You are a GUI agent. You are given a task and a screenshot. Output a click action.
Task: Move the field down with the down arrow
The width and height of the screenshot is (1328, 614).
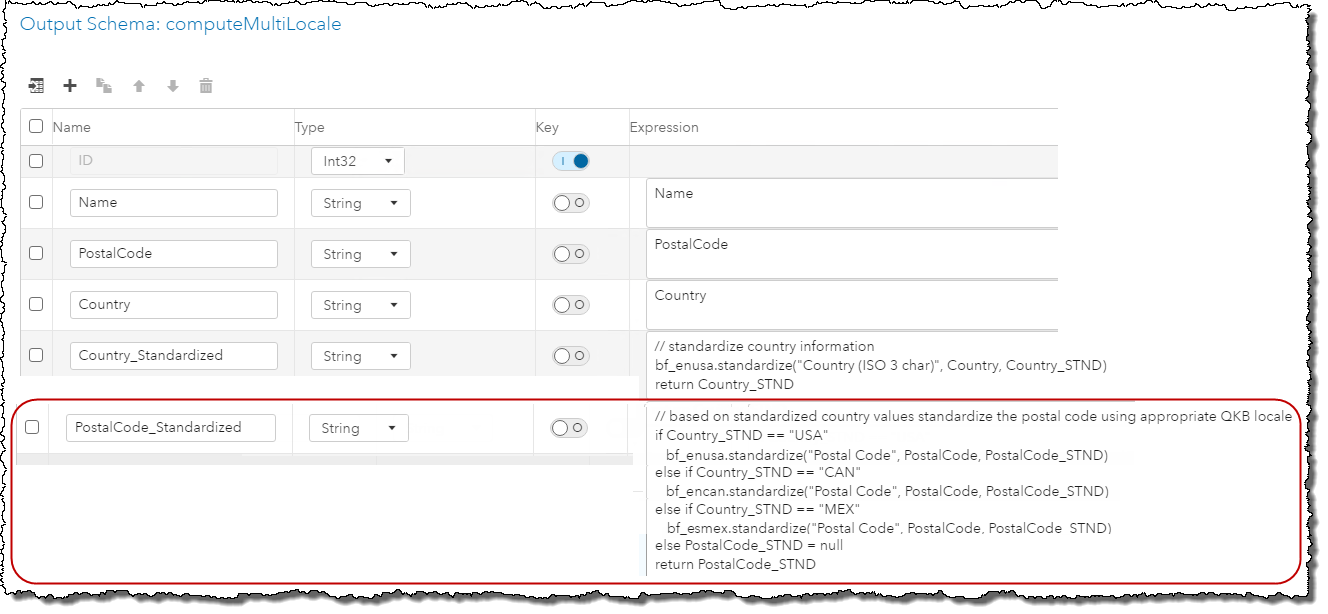point(173,86)
